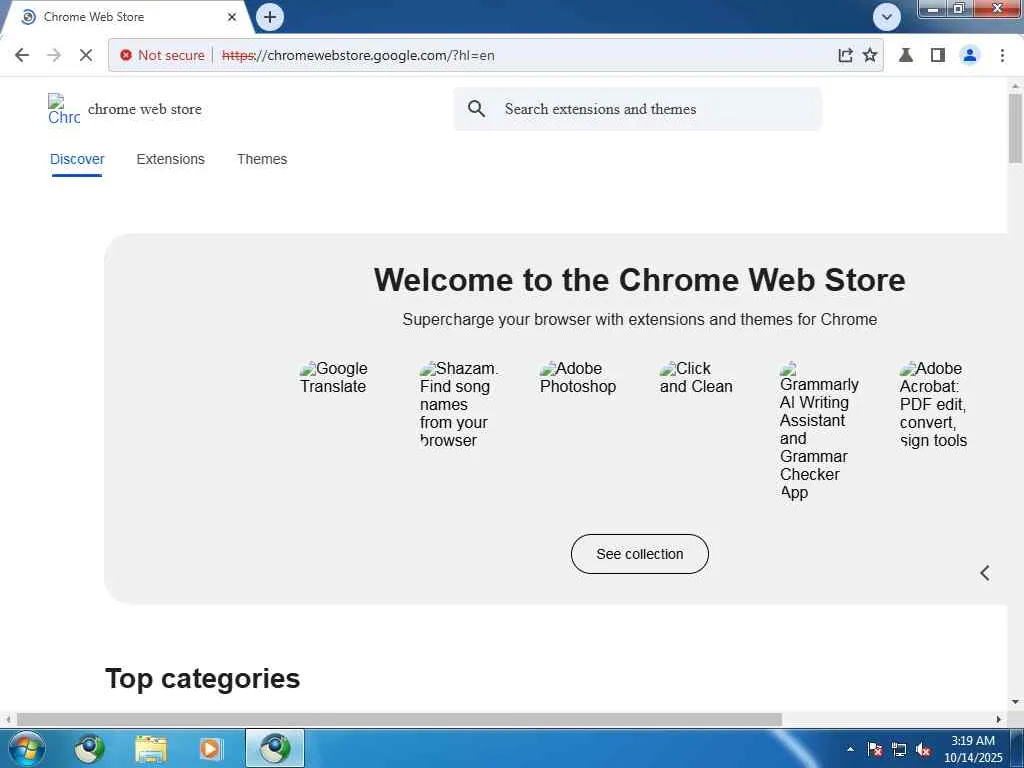Viewport: 1024px width, 768px height.
Task: Click the network tray icon
Action: click(x=899, y=749)
